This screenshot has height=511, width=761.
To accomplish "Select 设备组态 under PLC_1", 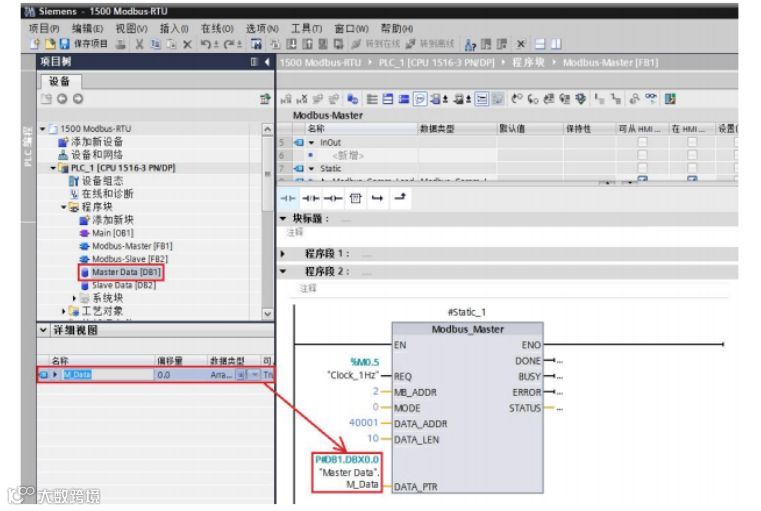I will click(x=102, y=181).
